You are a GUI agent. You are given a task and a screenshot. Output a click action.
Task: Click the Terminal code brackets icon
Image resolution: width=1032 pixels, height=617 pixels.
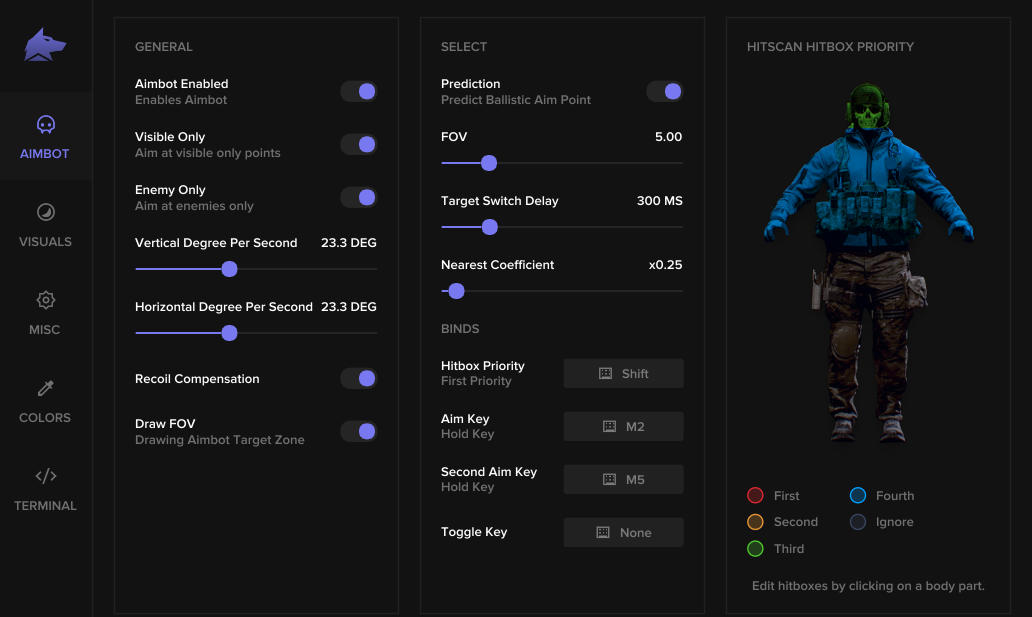pyautogui.click(x=45, y=476)
